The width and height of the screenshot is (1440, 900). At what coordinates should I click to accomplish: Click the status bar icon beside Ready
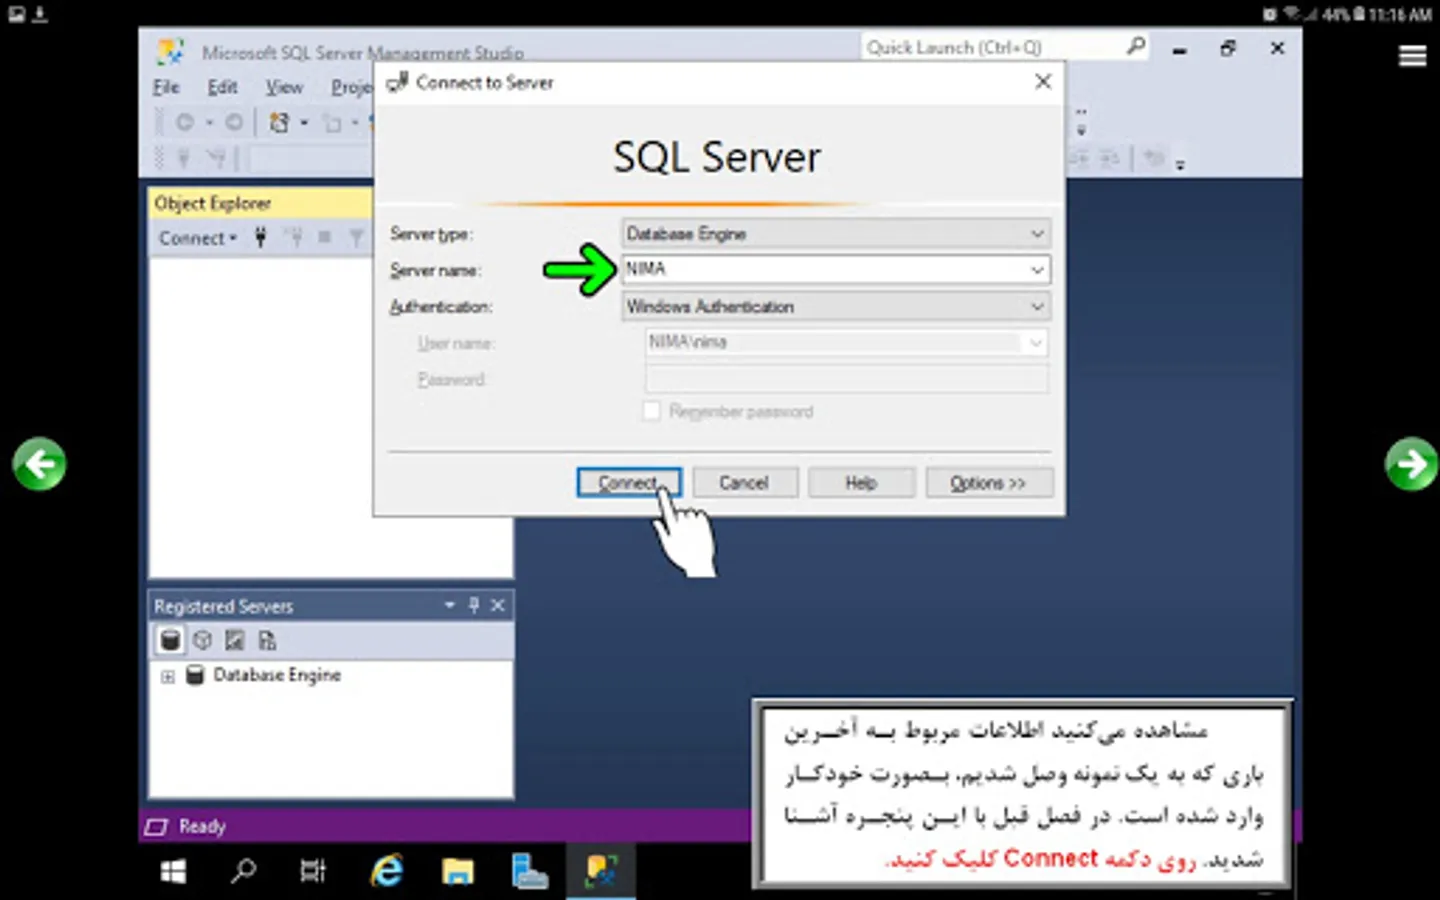156,827
